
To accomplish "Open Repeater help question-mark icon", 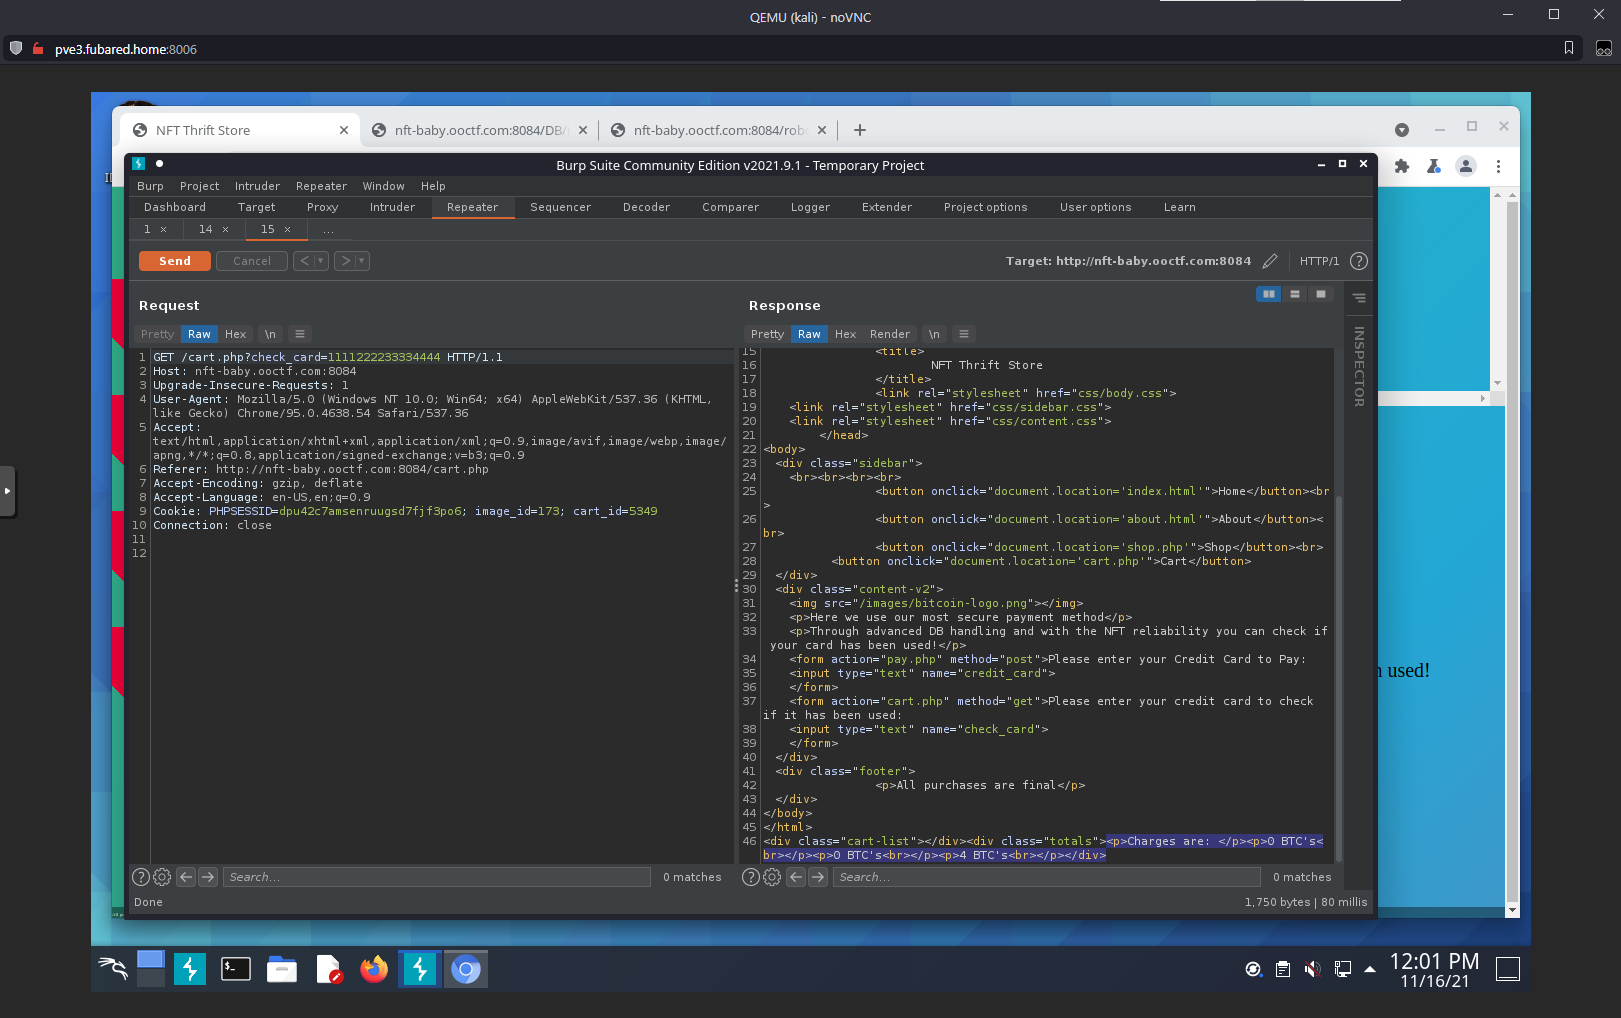I will coord(1359,261).
